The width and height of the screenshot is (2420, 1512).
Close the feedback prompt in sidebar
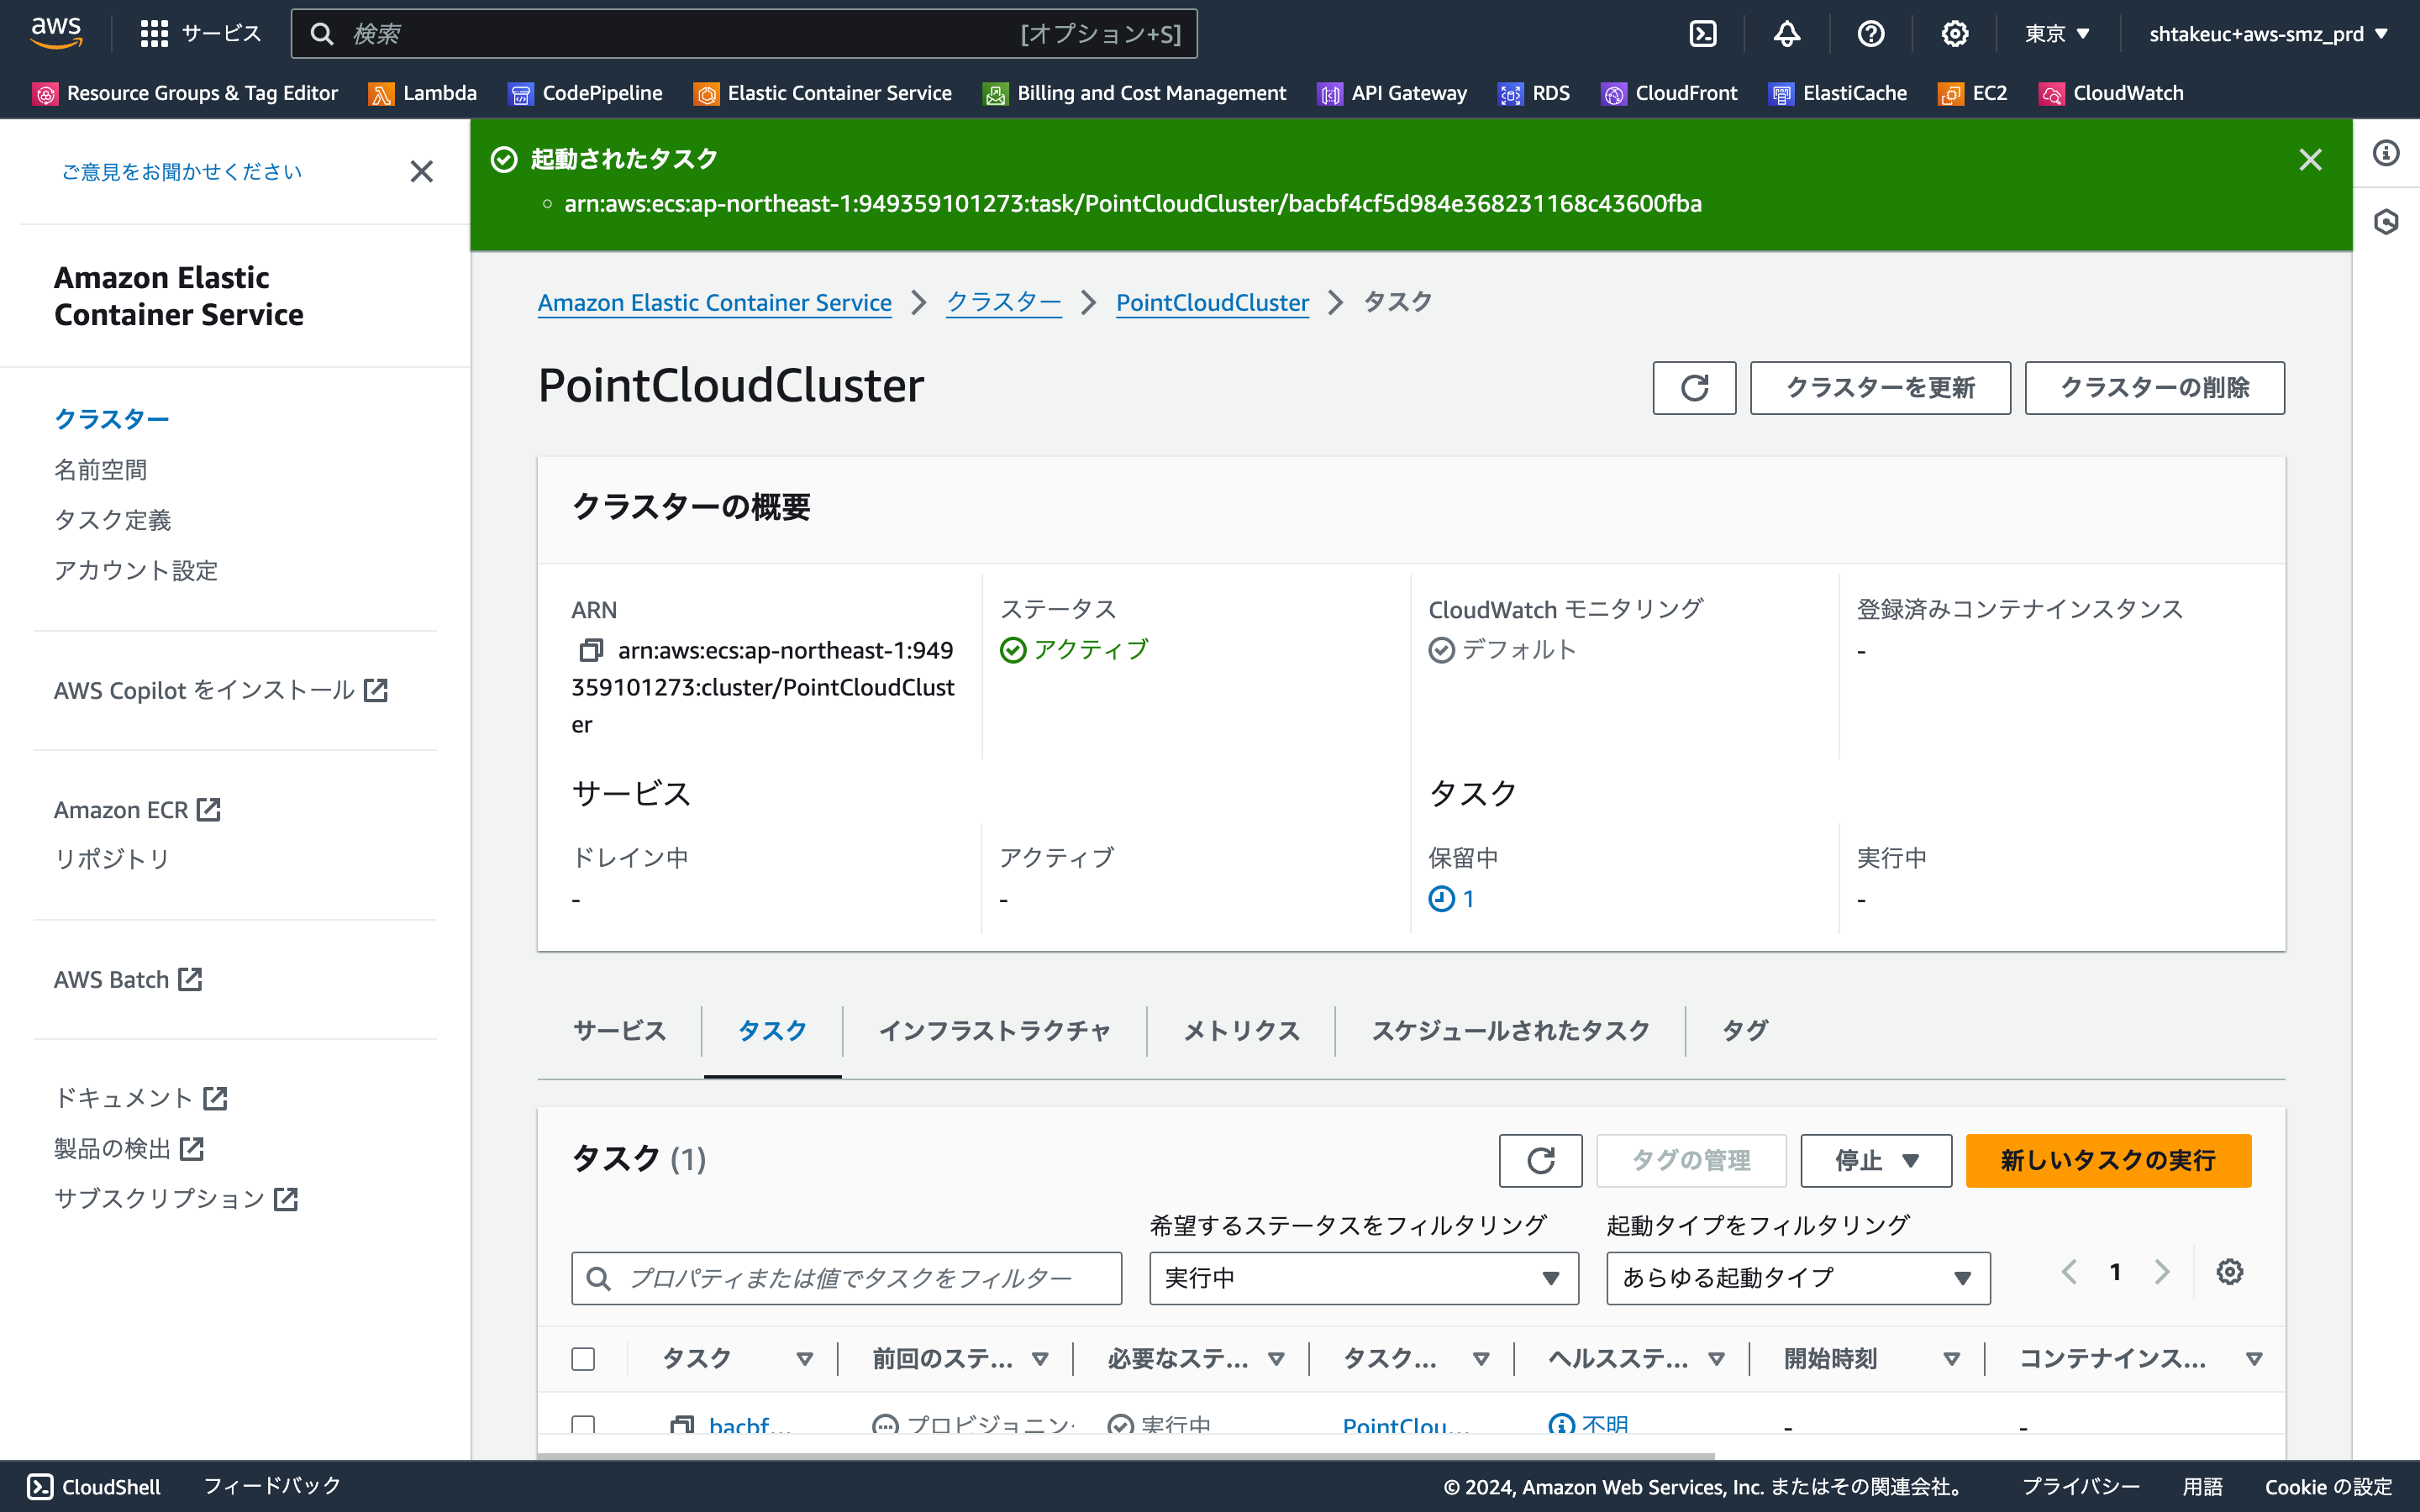pos(422,172)
